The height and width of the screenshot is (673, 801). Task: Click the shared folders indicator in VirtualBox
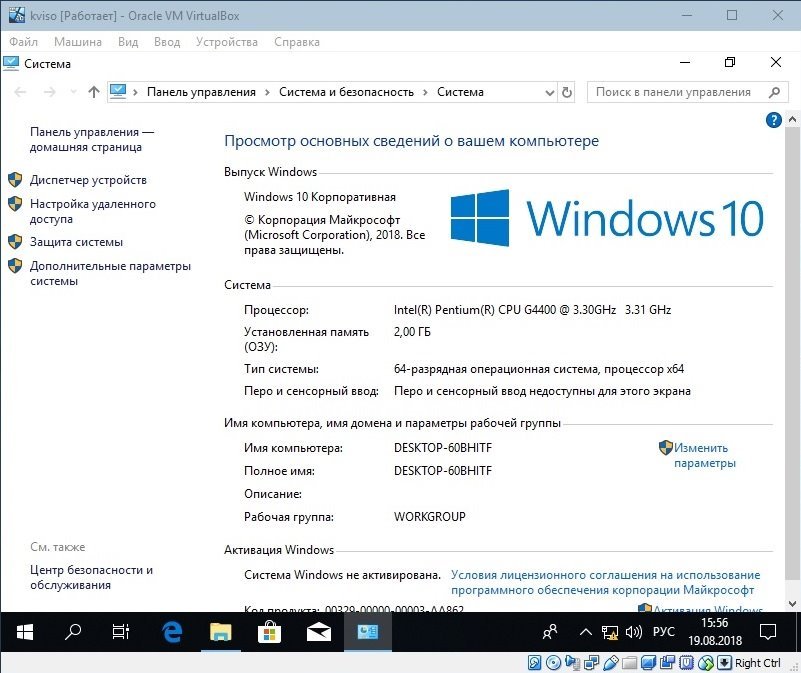(x=629, y=663)
